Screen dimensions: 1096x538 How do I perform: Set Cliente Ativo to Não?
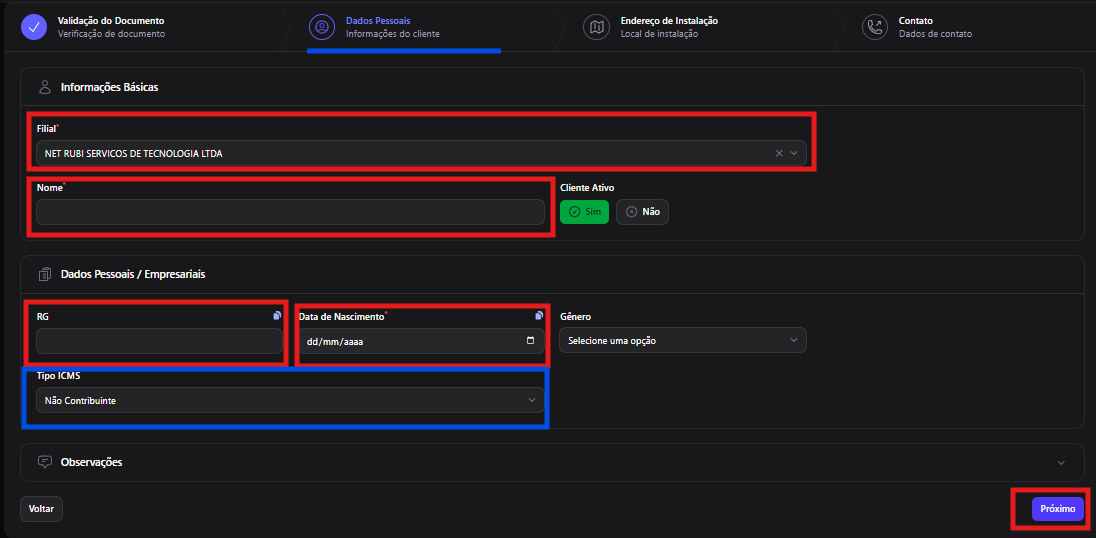(642, 212)
